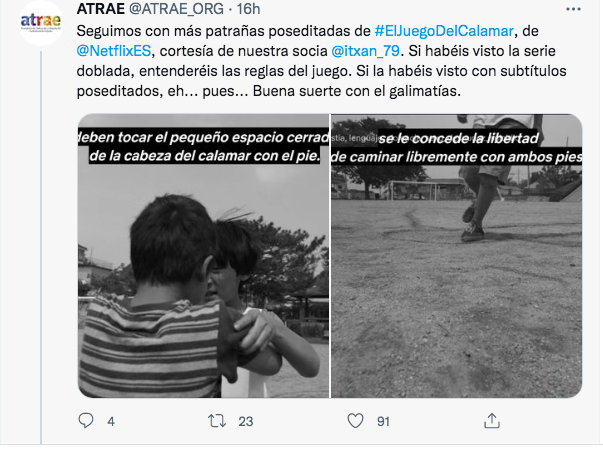Click the reply count 4
This screenshot has width=603, height=449.
(111, 422)
